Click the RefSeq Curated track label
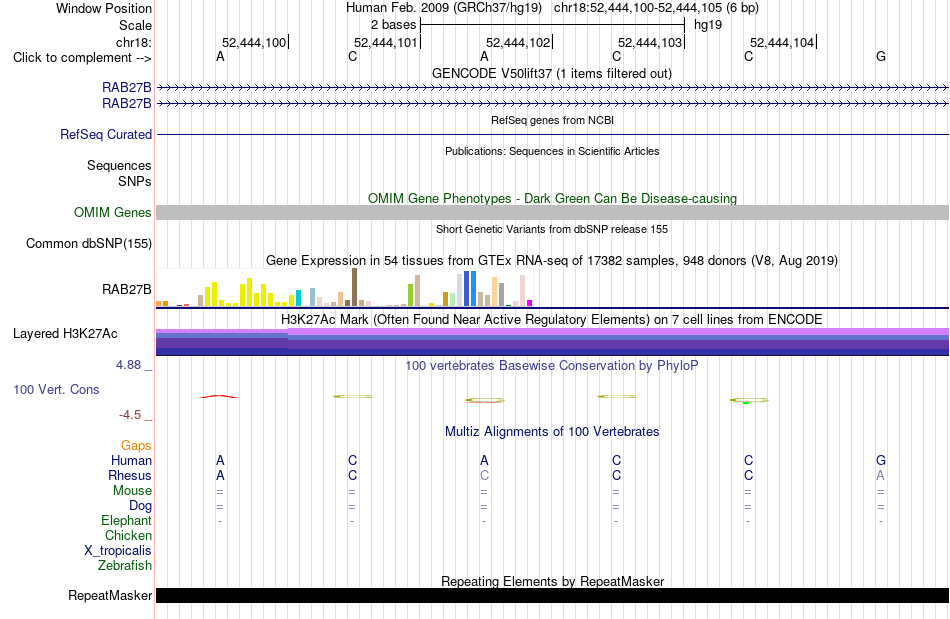950x619 pixels. (106, 134)
